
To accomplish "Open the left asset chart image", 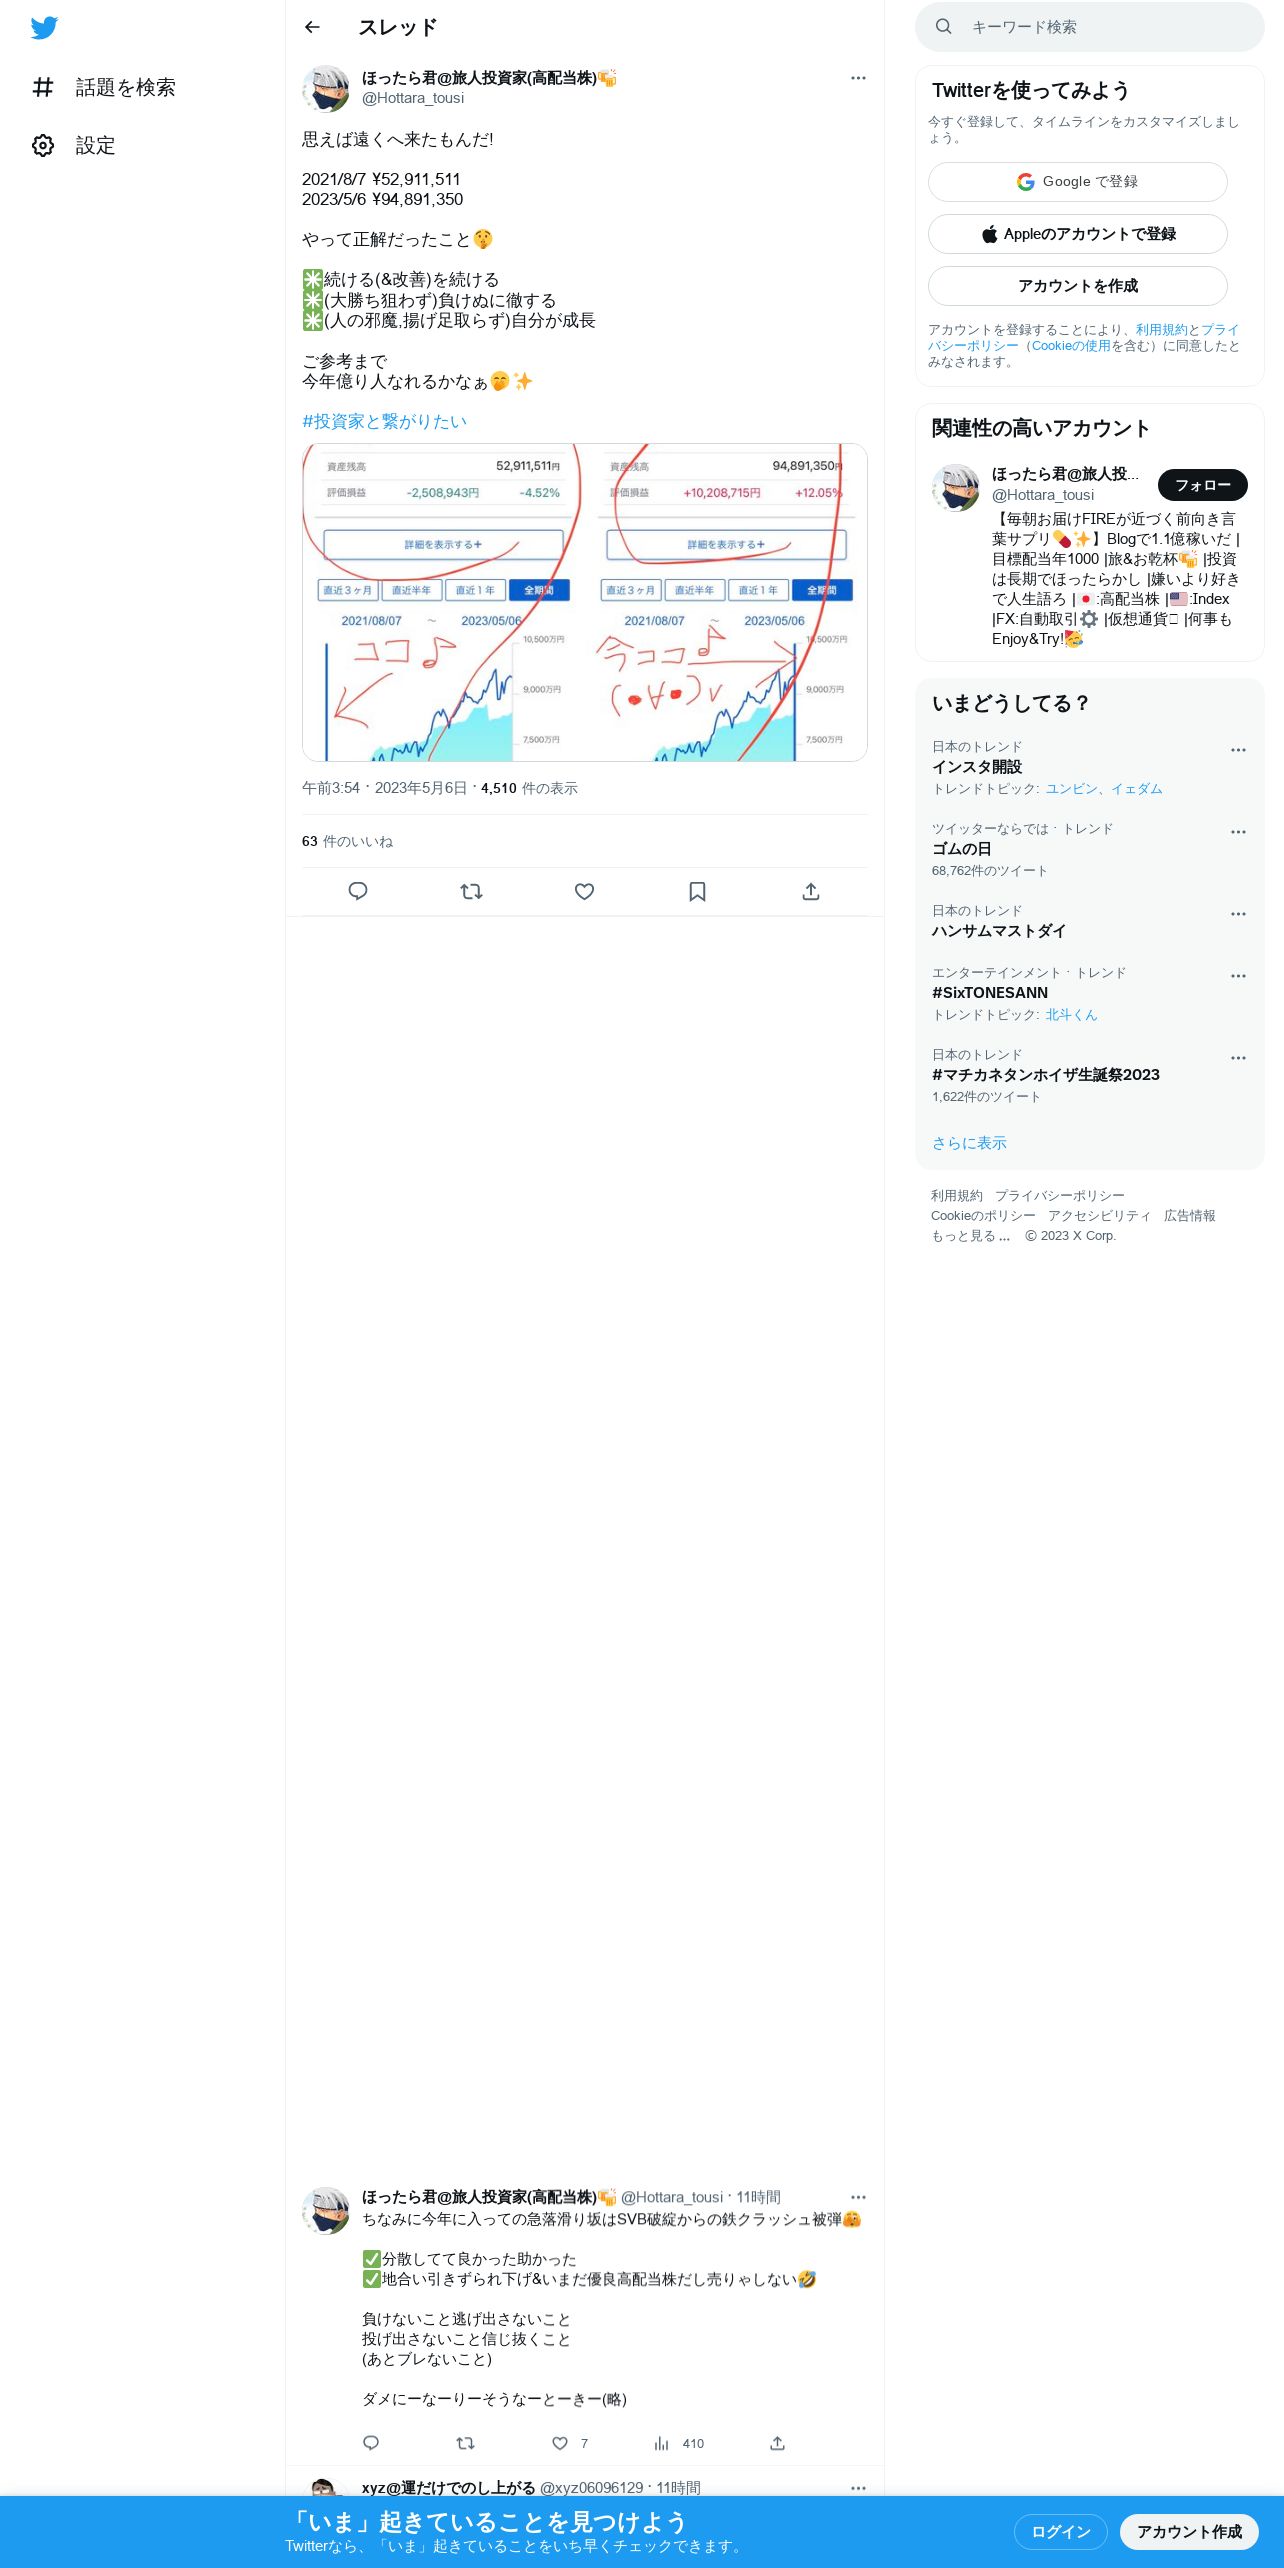I will pos(443,603).
